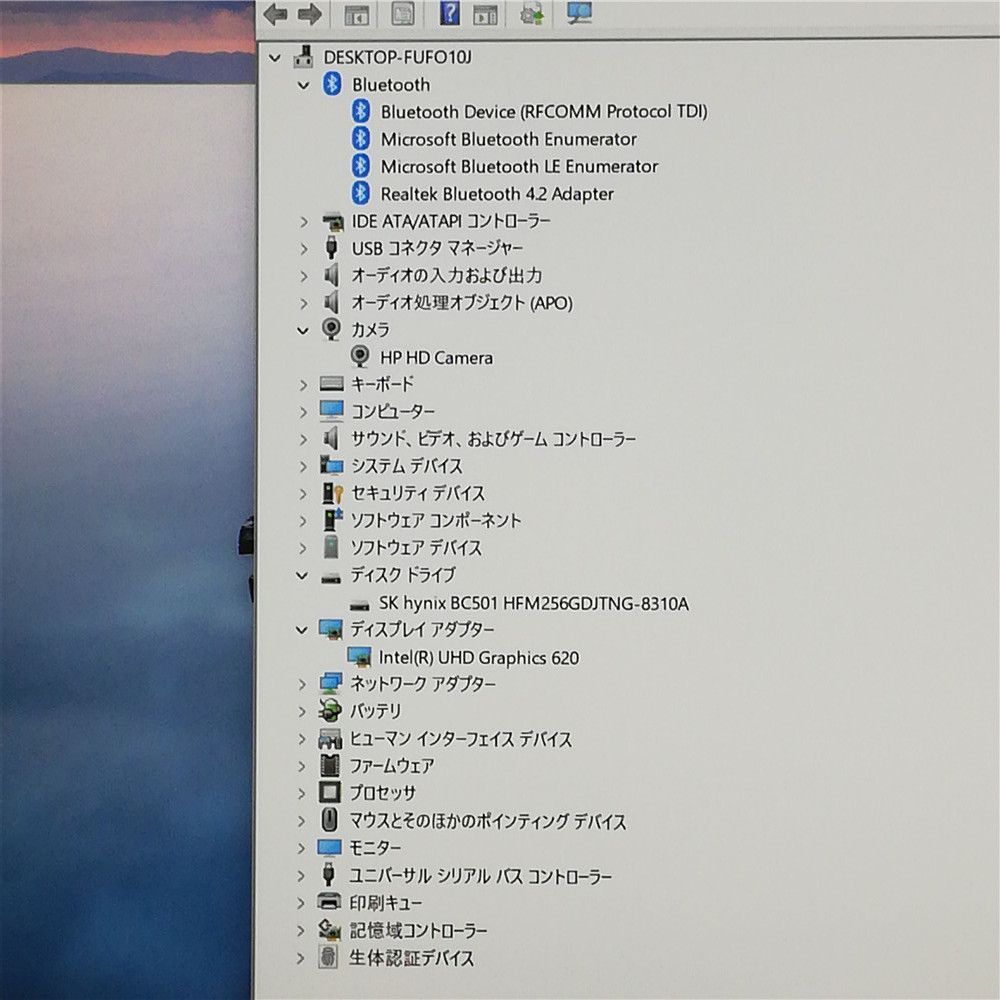Click the Bluetooth icon beside Realtek Bluetooth 4.2 Adapter

click(360, 194)
